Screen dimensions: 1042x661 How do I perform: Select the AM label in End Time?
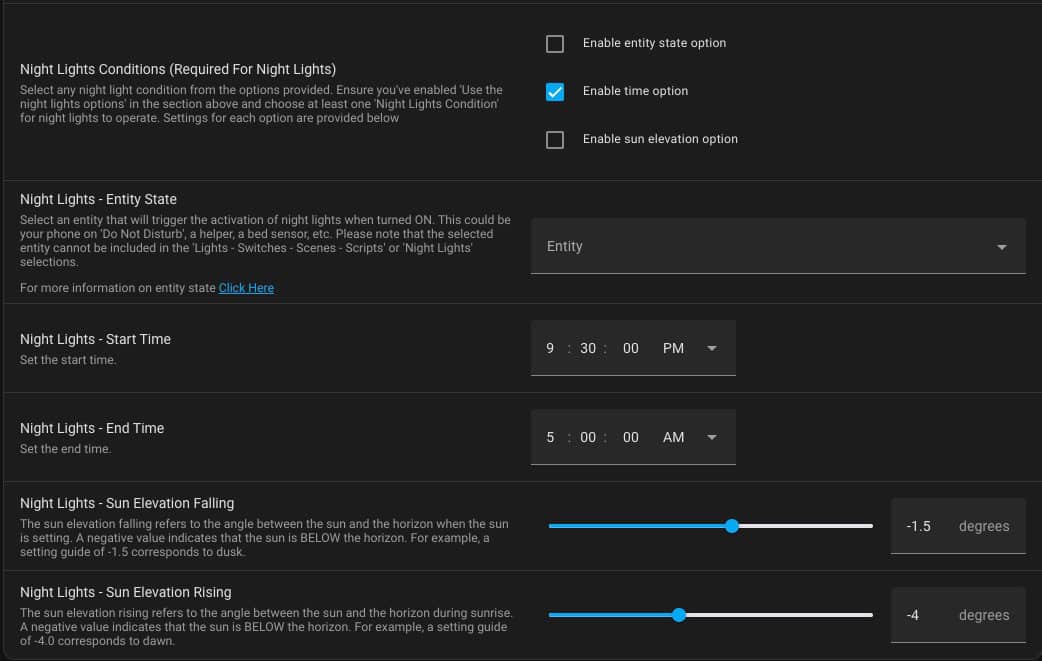[x=673, y=438]
